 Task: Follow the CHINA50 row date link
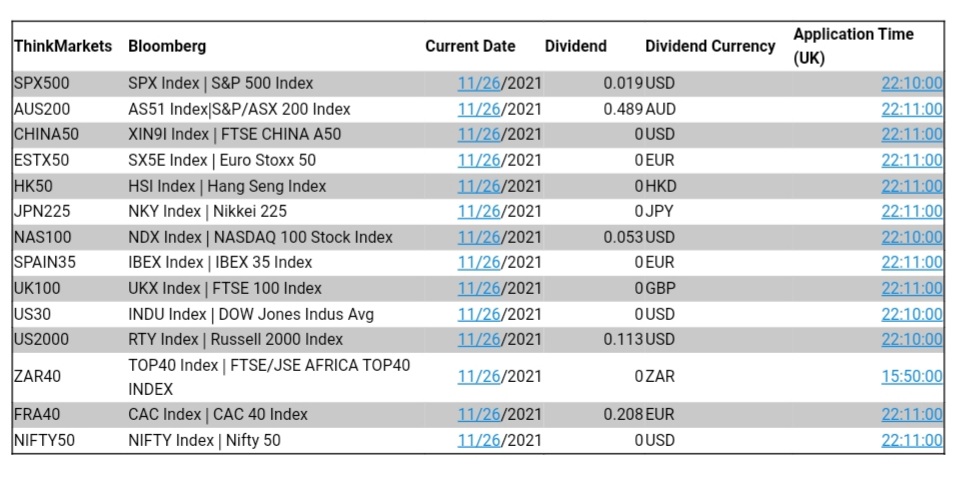click(480, 134)
